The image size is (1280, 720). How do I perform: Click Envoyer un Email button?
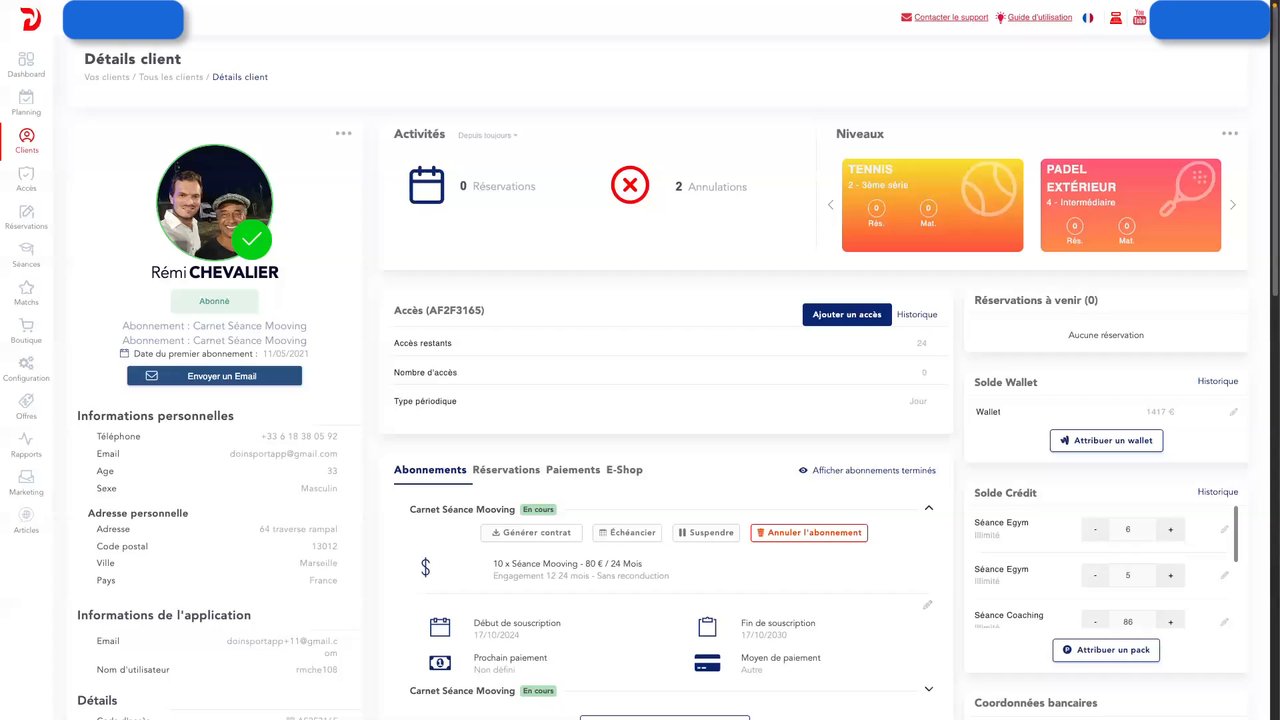tap(214, 376)
